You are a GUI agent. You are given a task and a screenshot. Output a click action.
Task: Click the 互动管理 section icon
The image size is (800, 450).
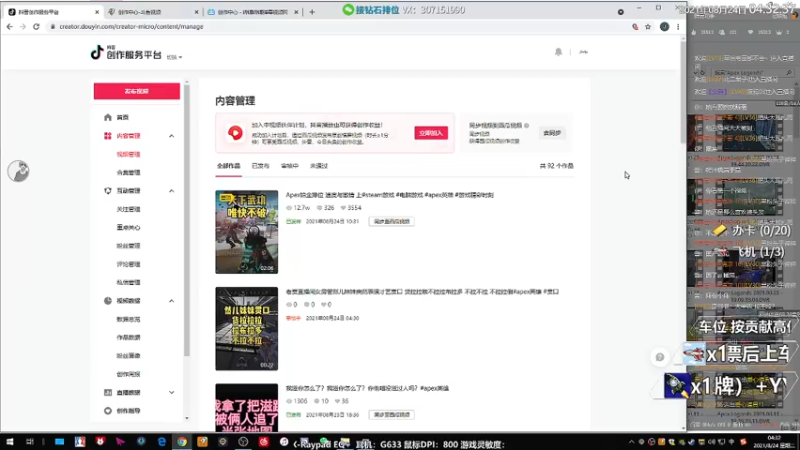(x=108, y=191)
